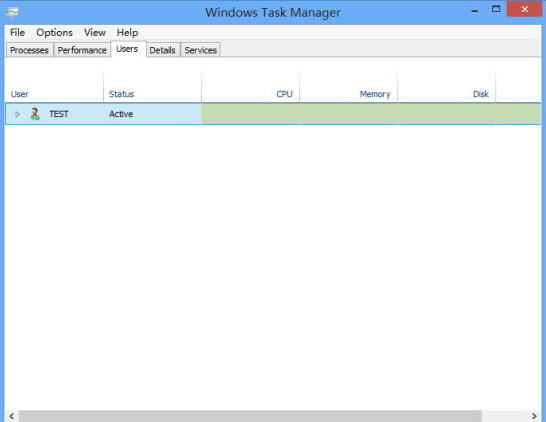Click the Task Manager title bar icon
The image size is (546, 422).
pyautogui.click(x=12, y=12)
